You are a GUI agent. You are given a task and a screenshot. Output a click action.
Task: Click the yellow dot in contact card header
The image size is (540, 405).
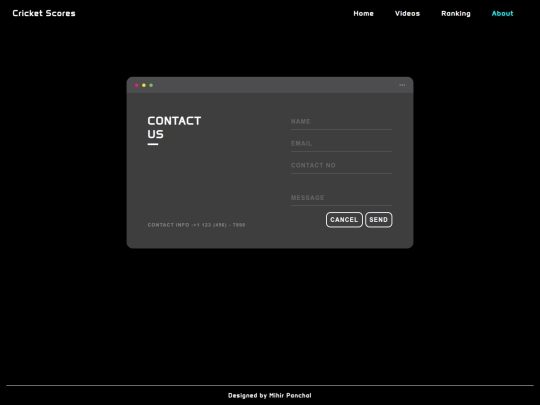(x=144, y=85)
